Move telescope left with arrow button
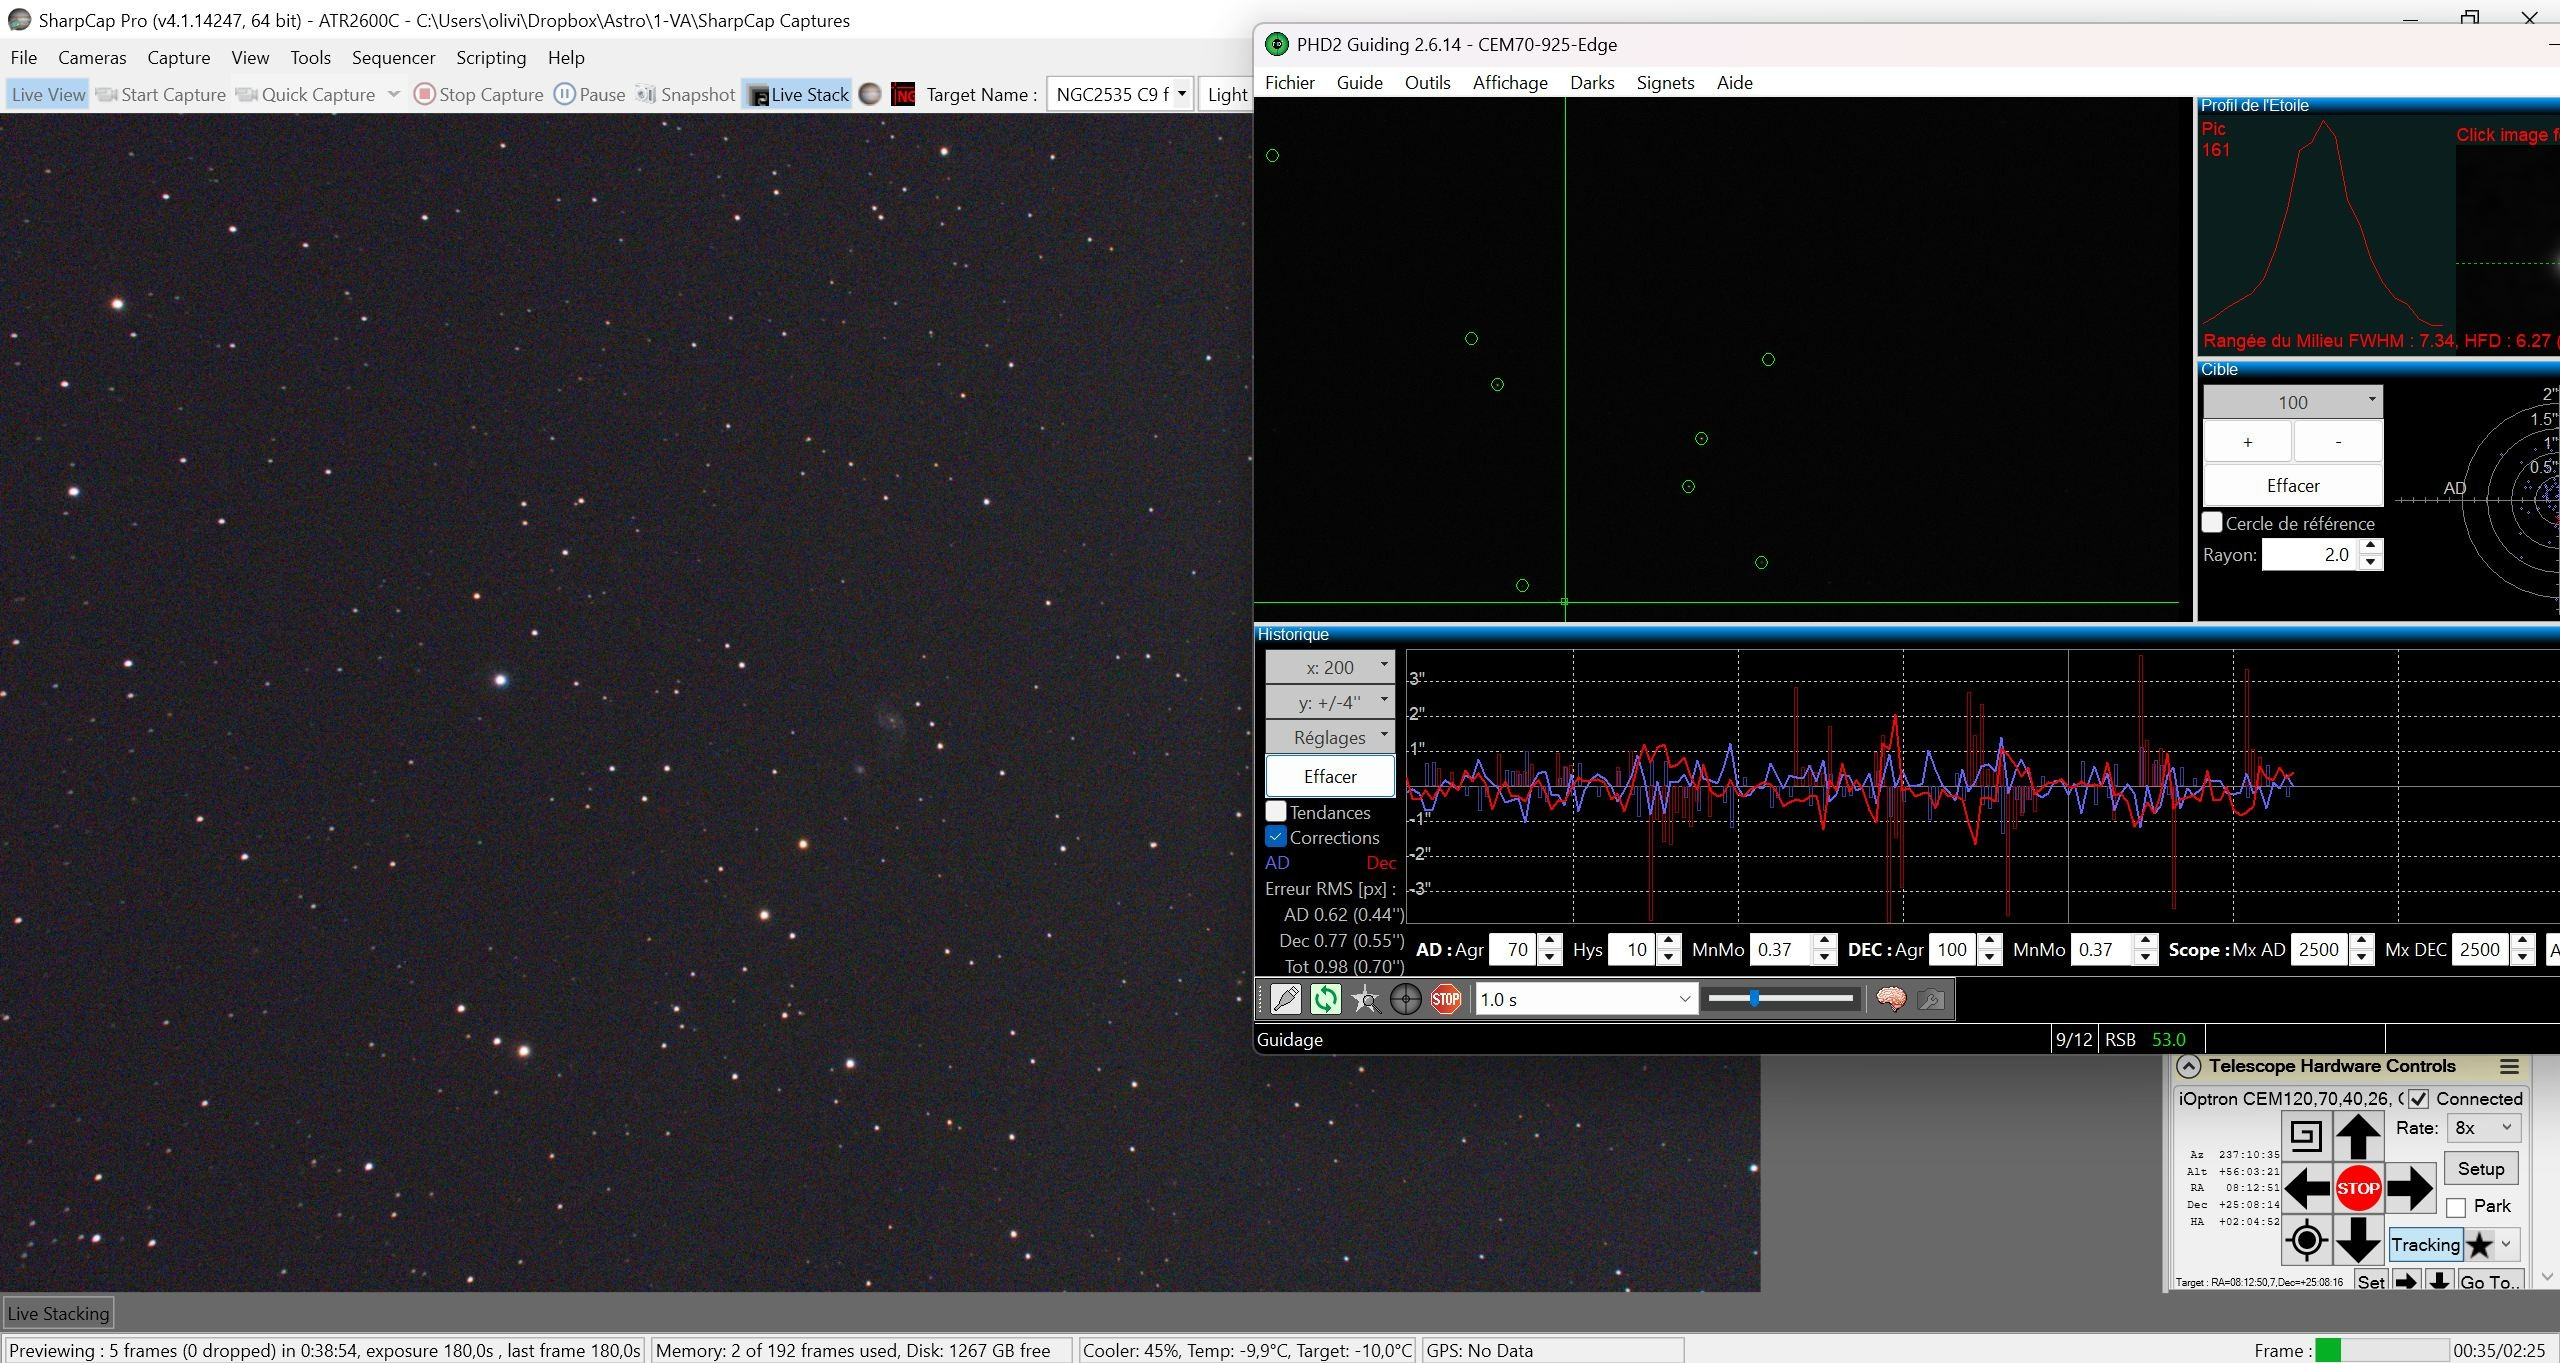 2306,1188
